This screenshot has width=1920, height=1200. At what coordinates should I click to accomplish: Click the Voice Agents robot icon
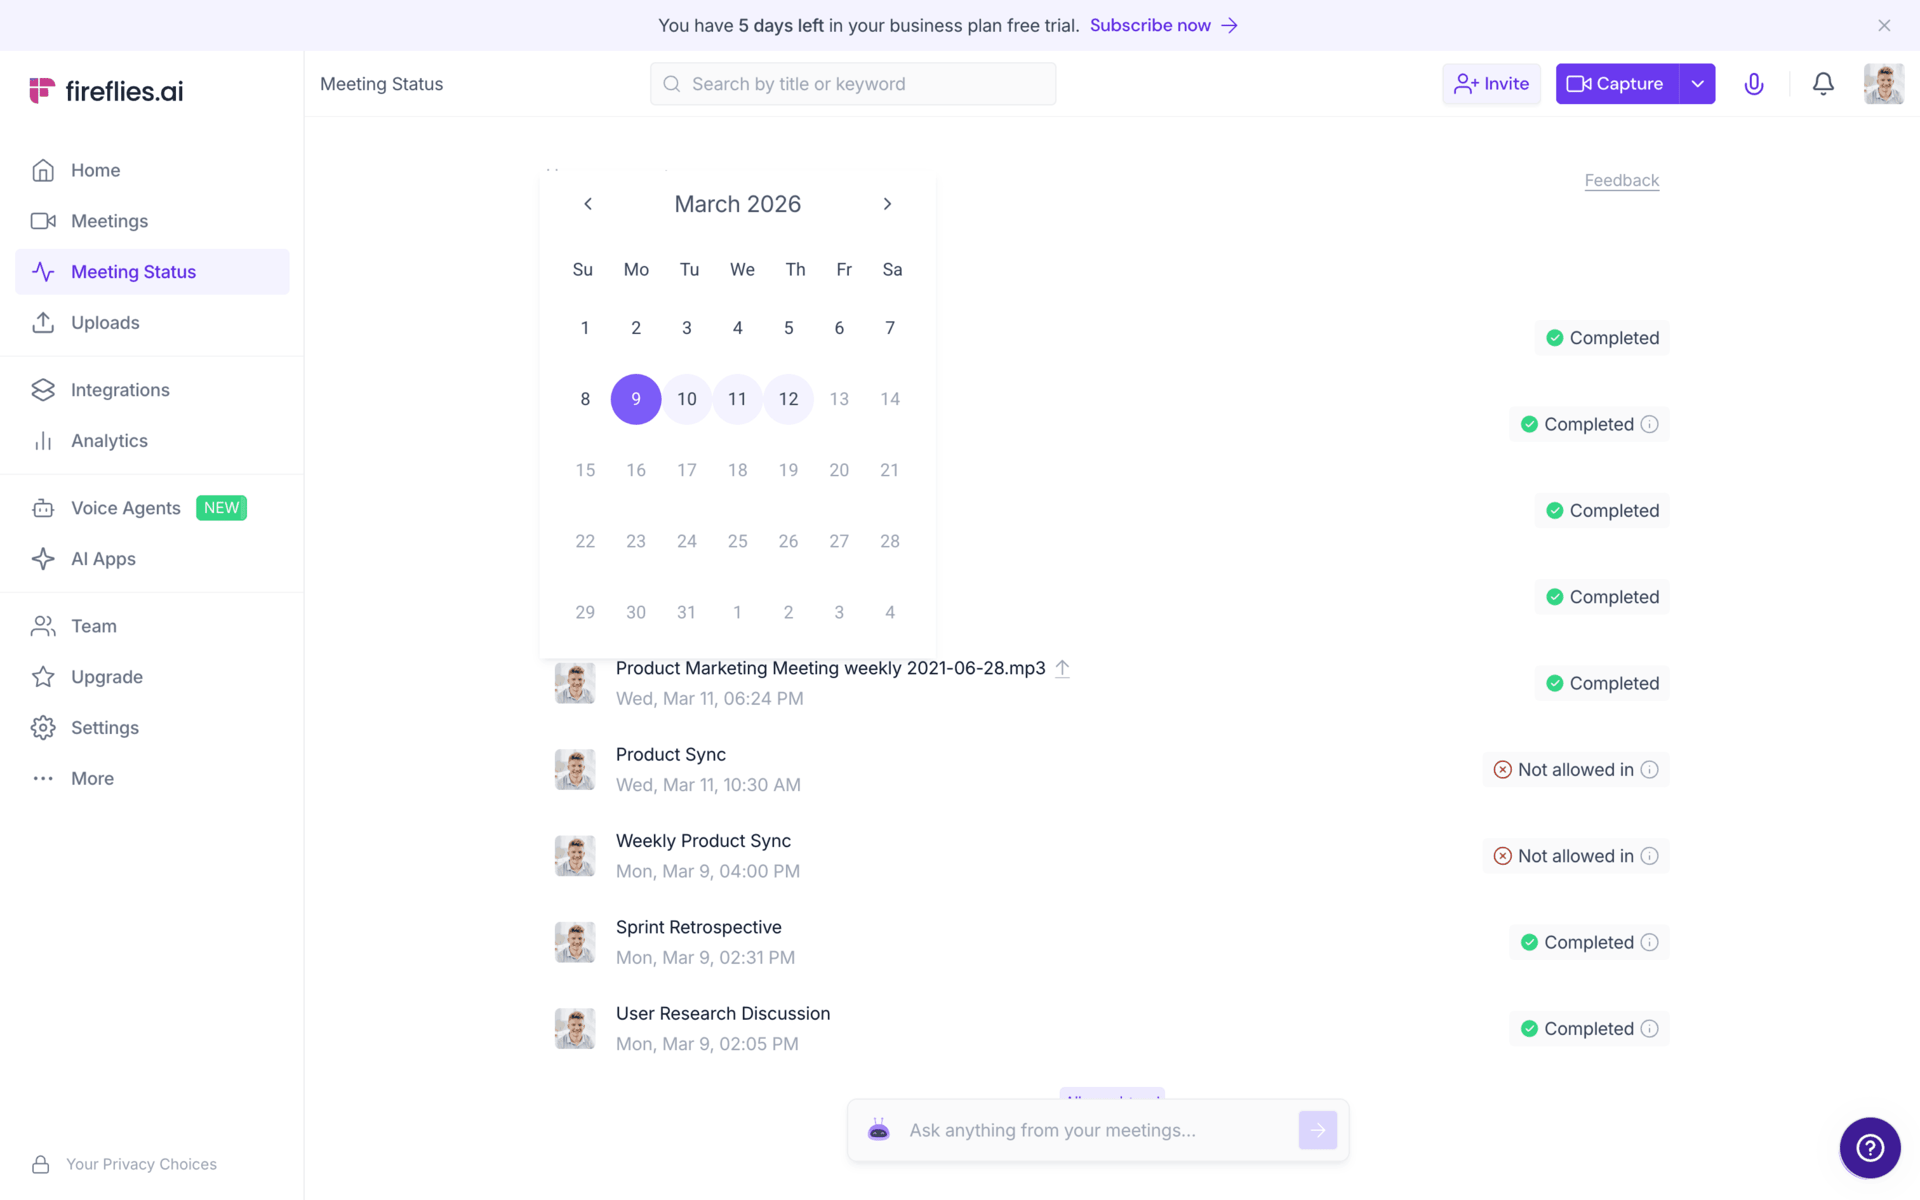pyautogui.click(x=43, y=508)
